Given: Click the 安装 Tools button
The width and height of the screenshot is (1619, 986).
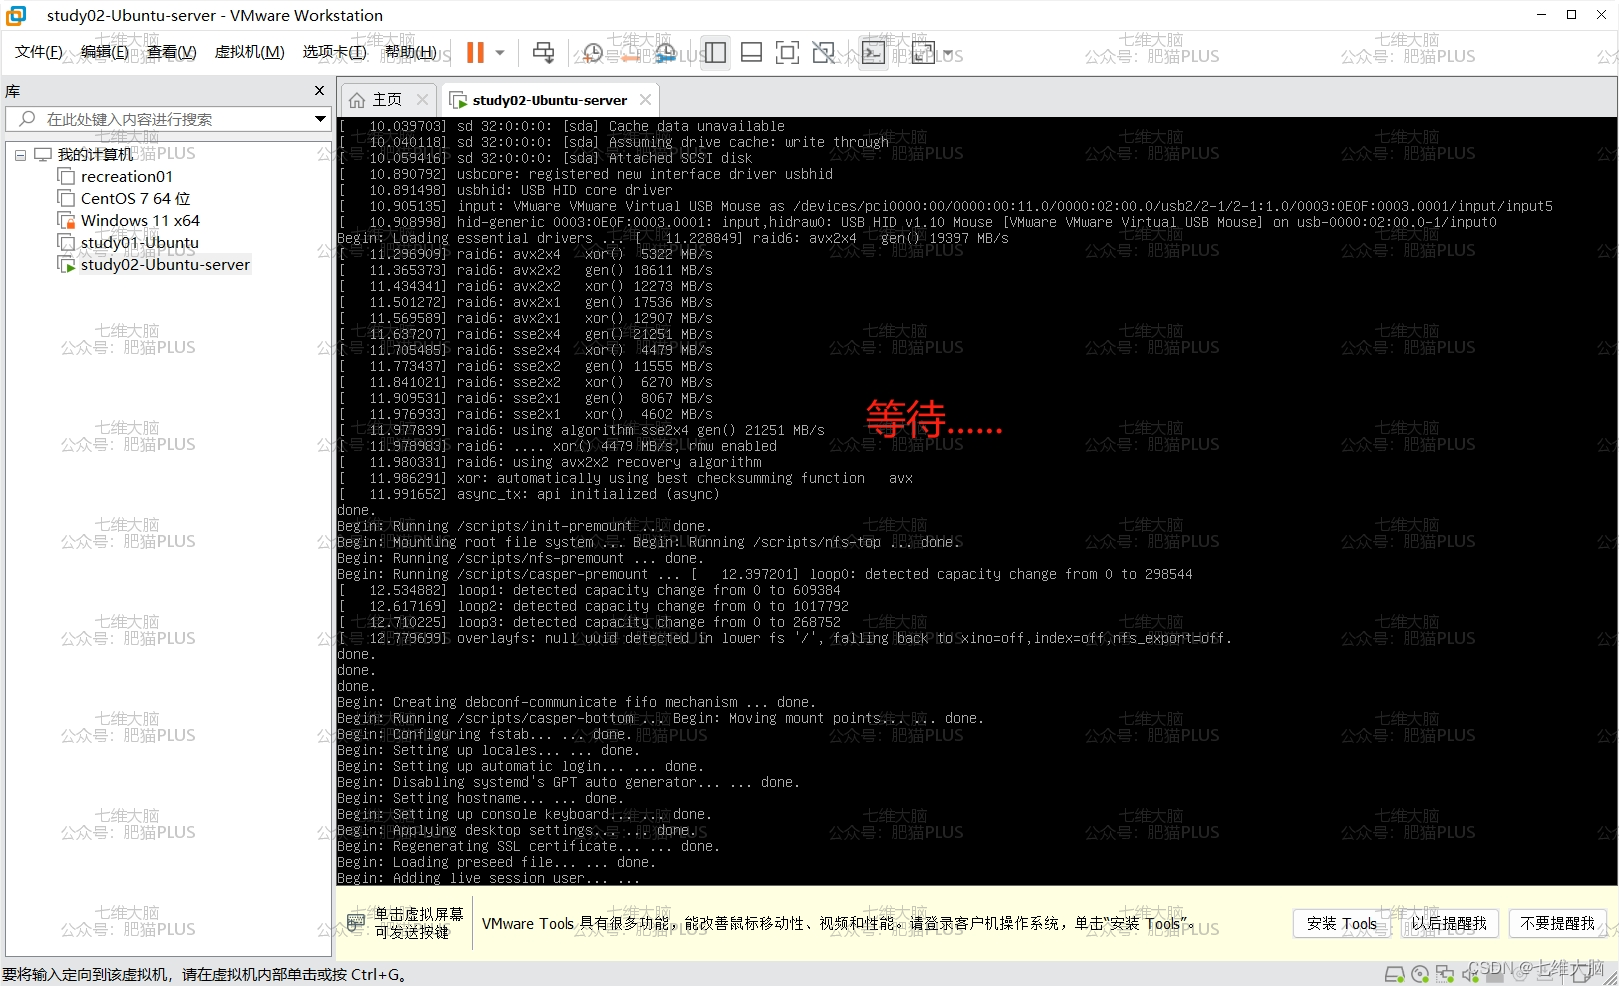Looking at the screenshot, I should 1341,923.
